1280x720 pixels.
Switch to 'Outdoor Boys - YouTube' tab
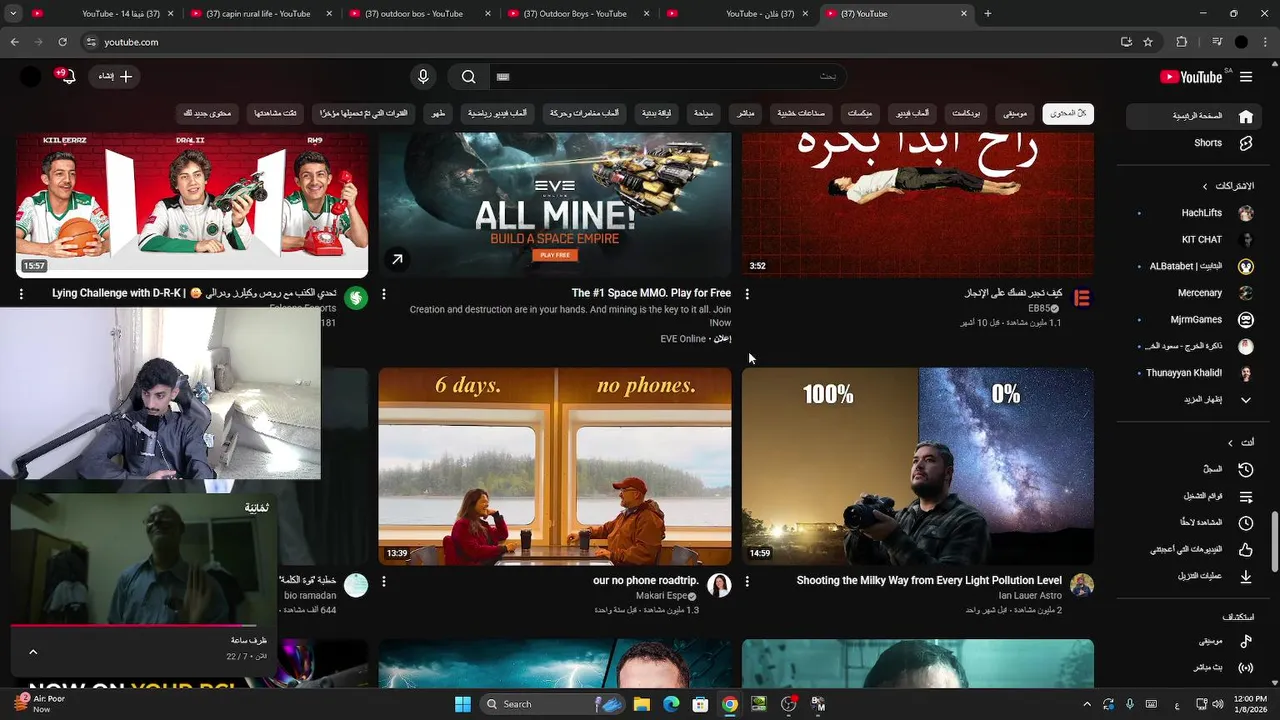point(578,14)
